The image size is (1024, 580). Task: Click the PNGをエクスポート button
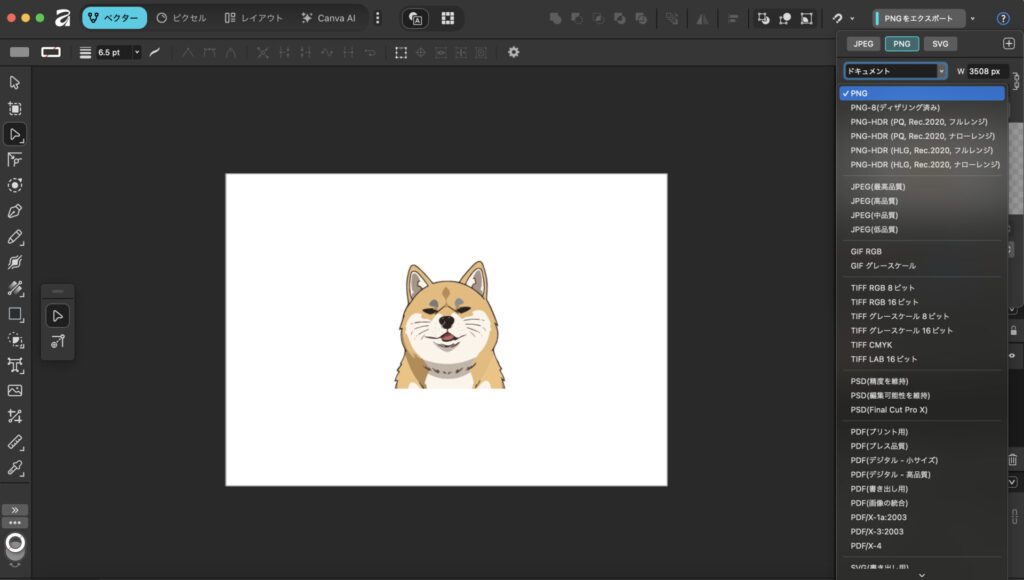pos(919,18)
